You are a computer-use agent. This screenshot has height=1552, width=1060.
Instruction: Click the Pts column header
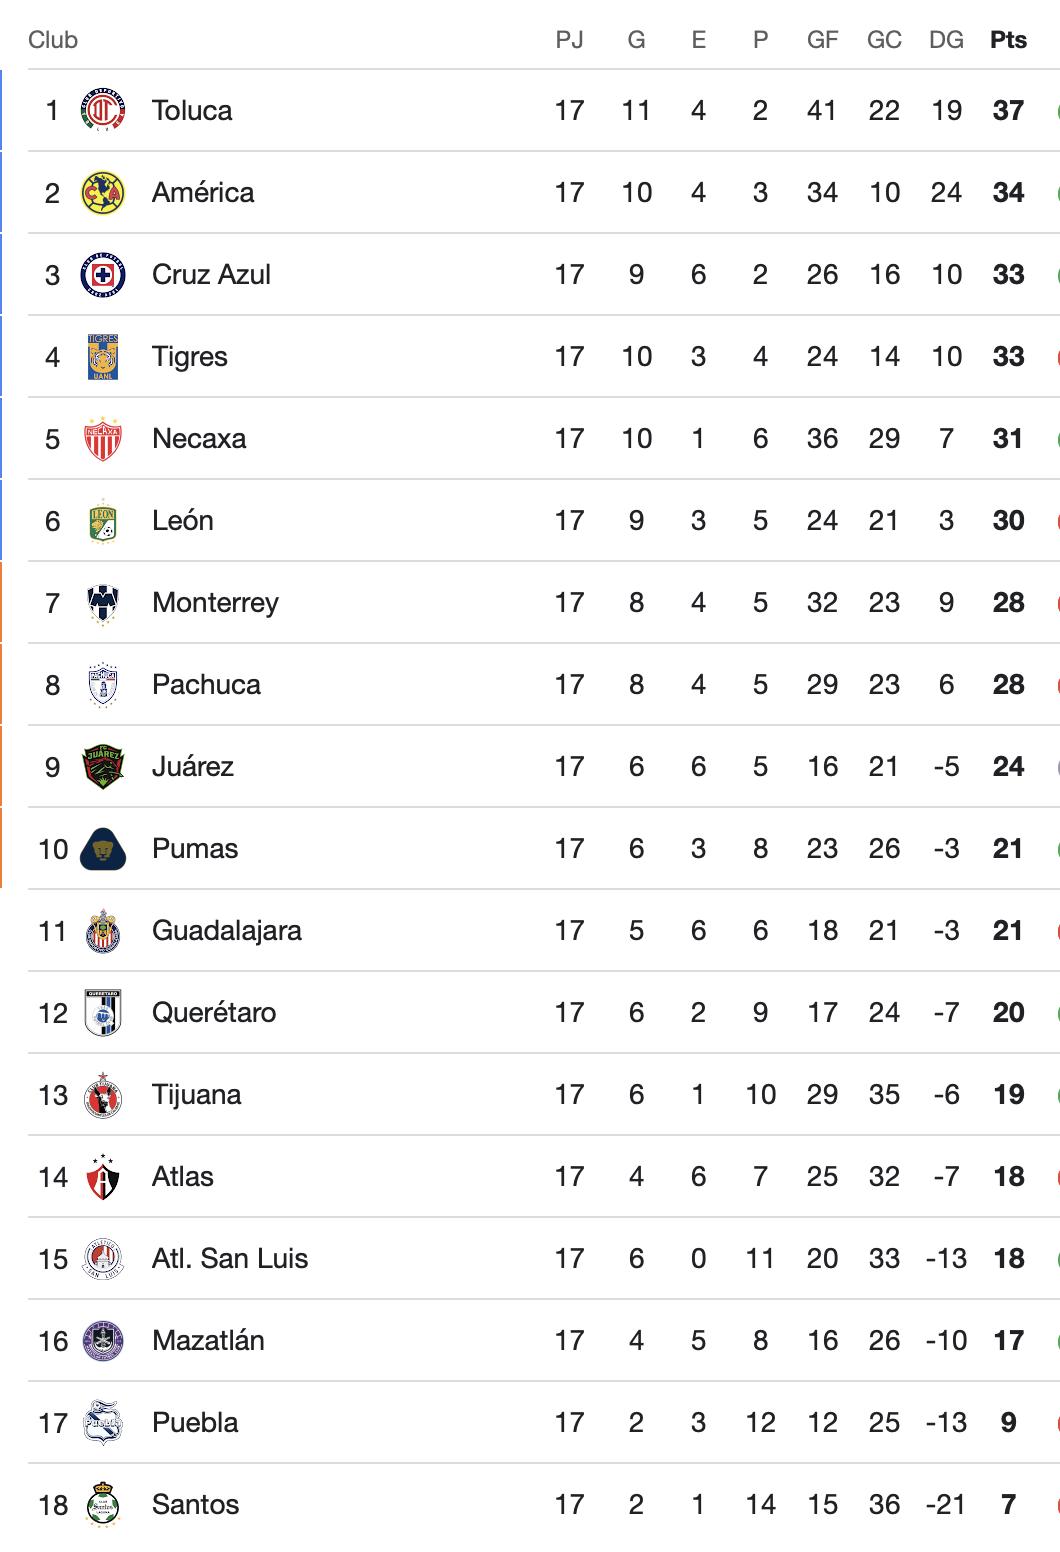[x=1008, y=40]
